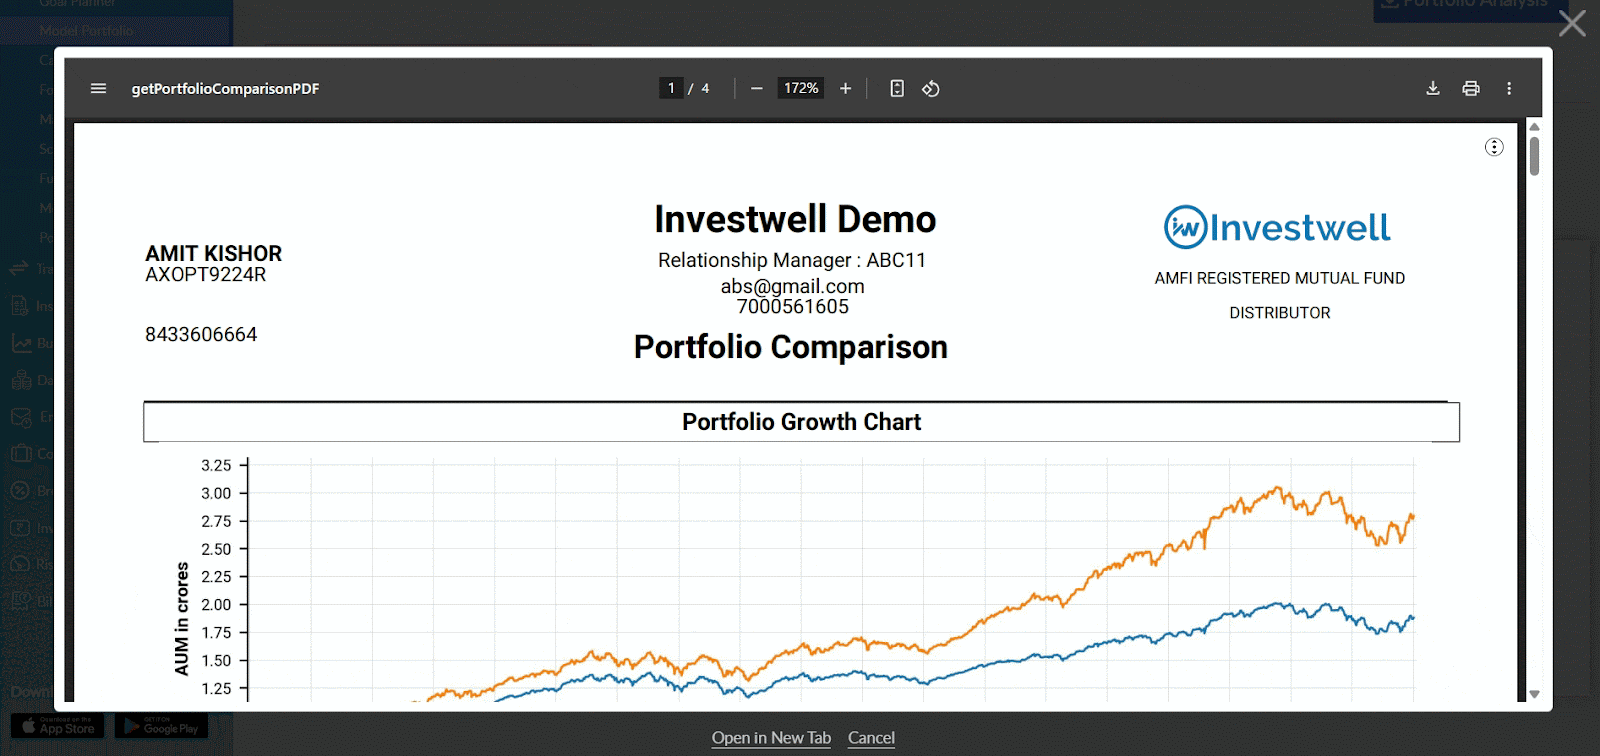Click the PDF scrollbar down arrow

(x=1534, y=694)
